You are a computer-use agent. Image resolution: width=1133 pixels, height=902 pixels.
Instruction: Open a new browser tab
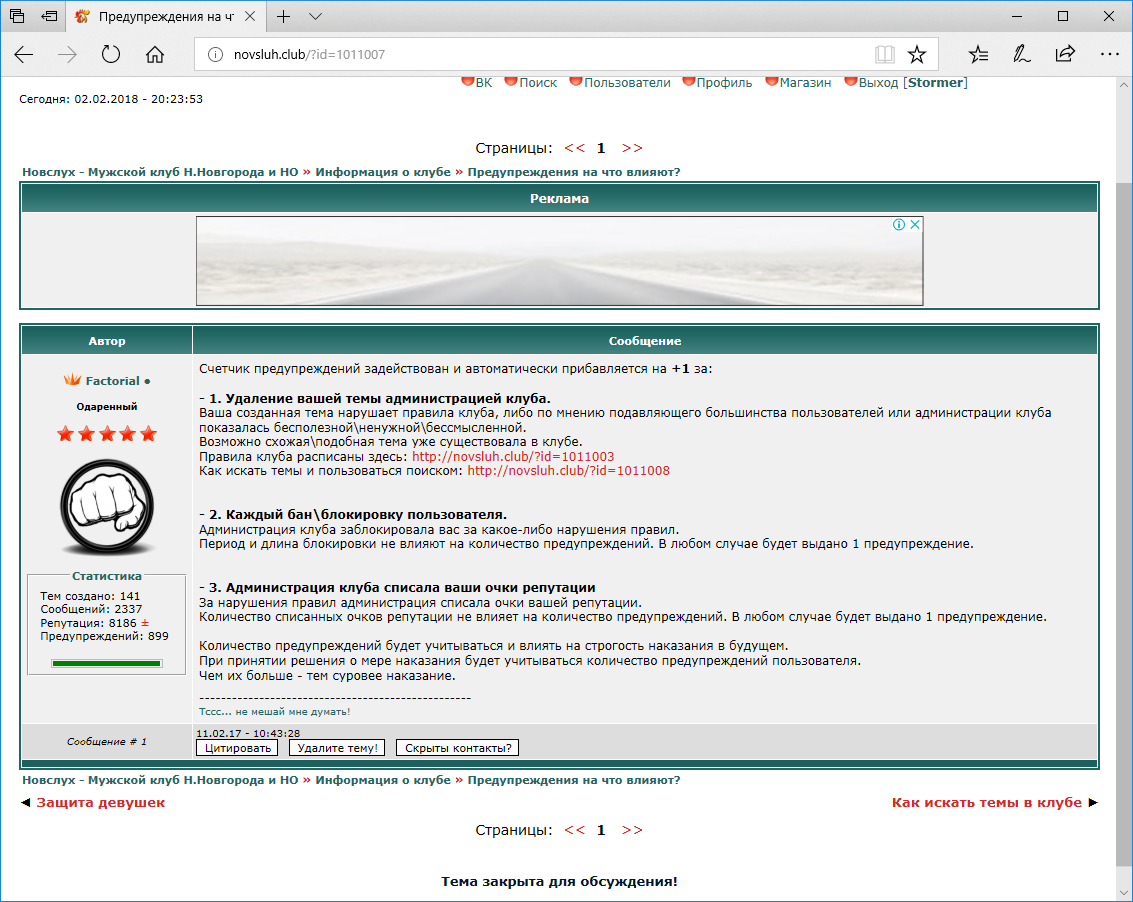tap(284, 16)
